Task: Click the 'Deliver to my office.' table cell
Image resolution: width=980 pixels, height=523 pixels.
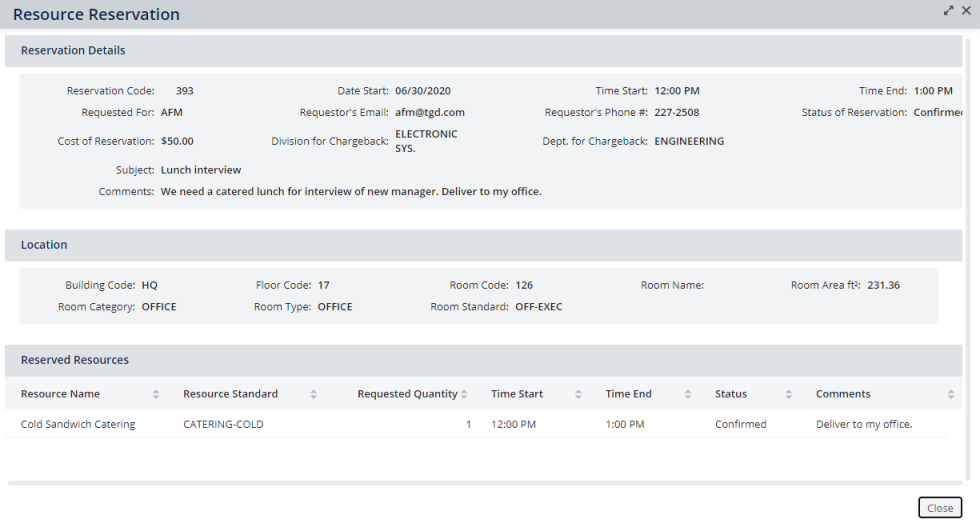Action: pyautogui.click(x=864, y=424)
